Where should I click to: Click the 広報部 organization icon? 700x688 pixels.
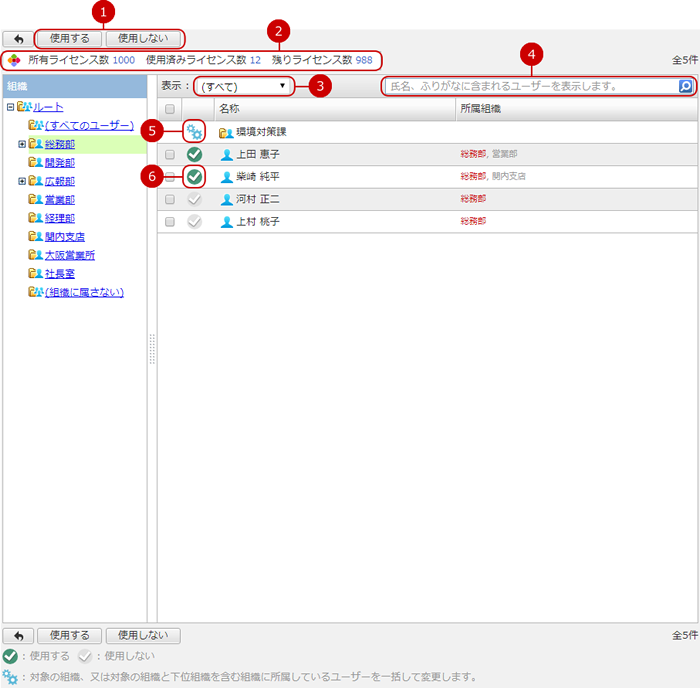point(36,181)
